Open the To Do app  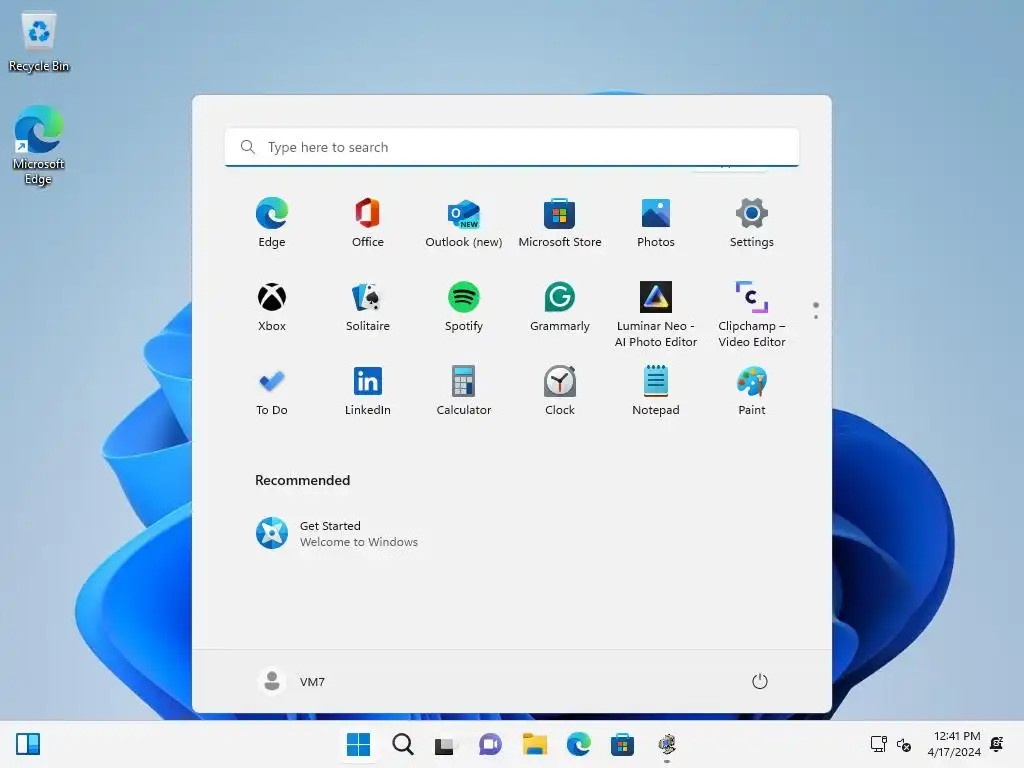[x=272, y=391]
